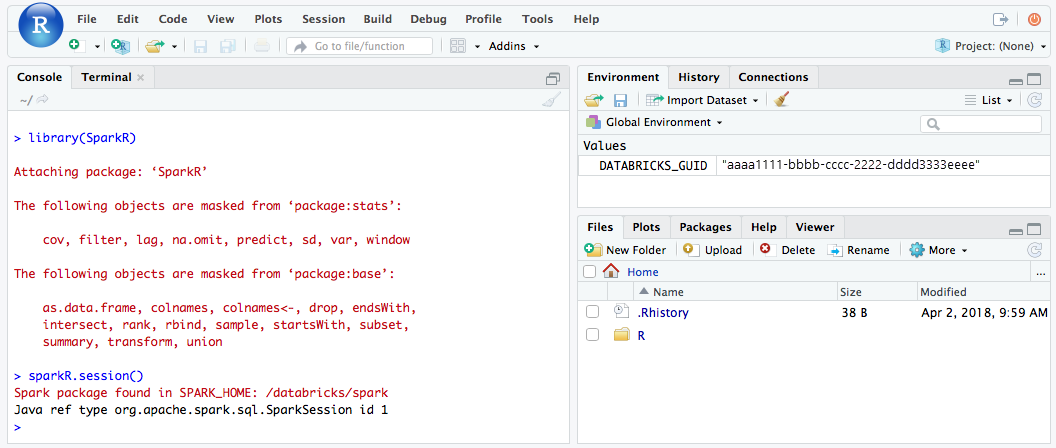The image size is (1056, 448).
Task: Open the More dropdown in Files
Action: pyautogui.click(x=938, y=250)
